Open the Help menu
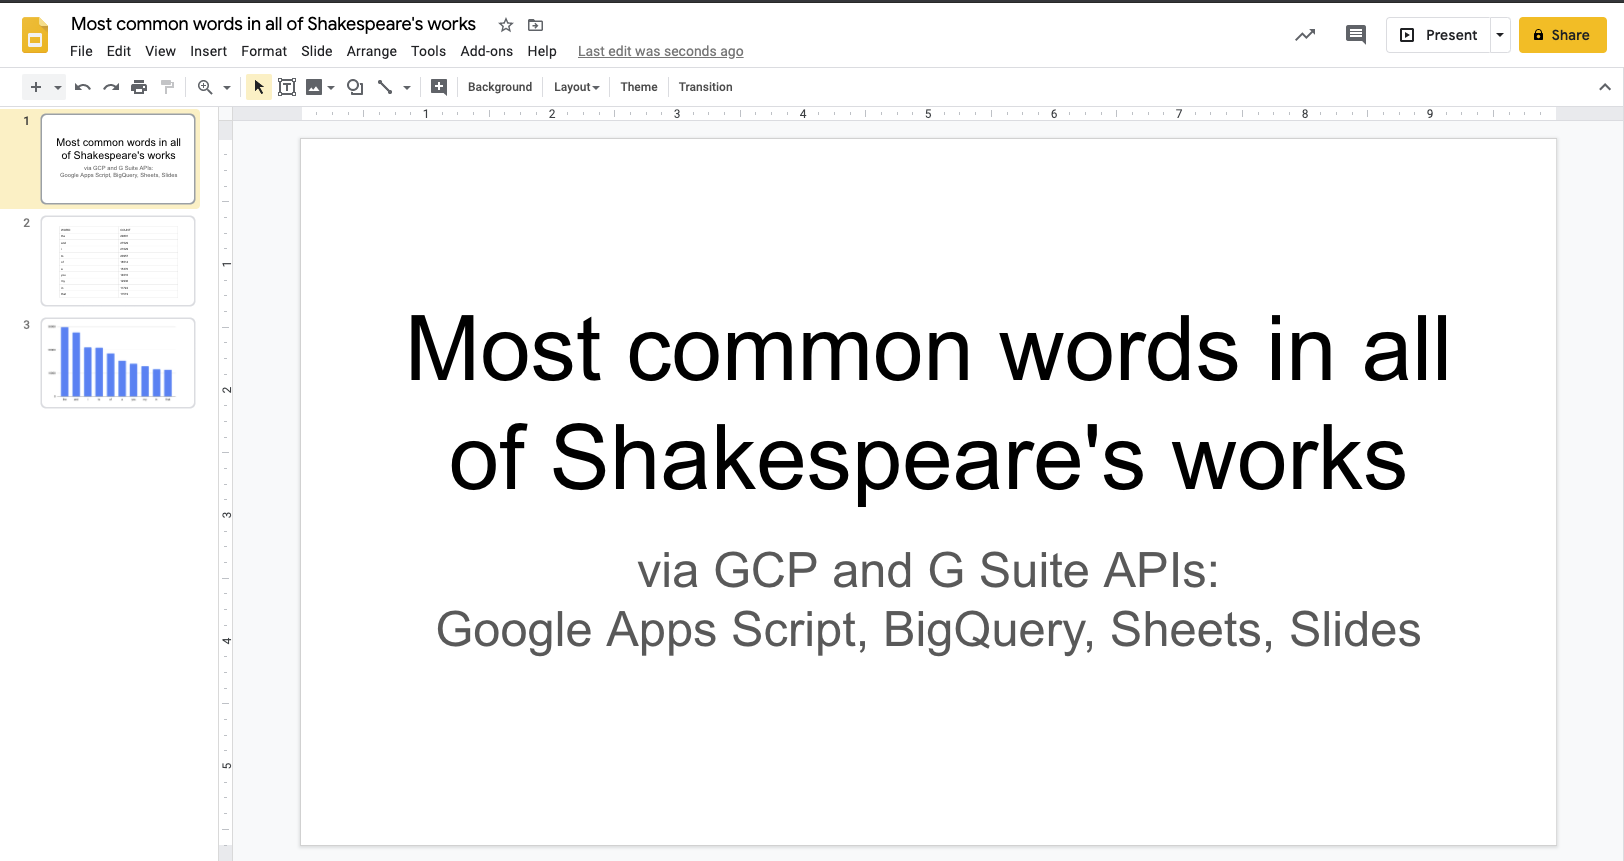This screenshot has width=1624, height=861. [x=542, y=51]
